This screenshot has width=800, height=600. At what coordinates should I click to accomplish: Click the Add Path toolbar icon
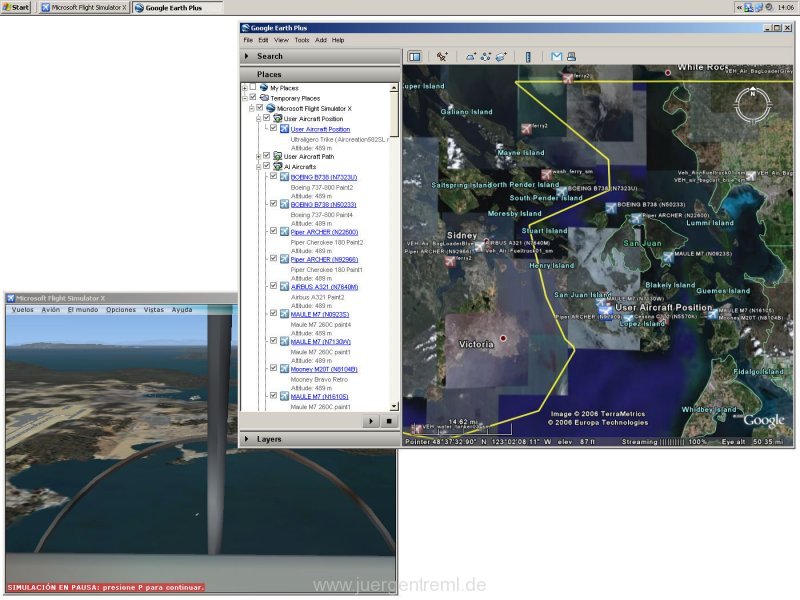click(486, 57)
